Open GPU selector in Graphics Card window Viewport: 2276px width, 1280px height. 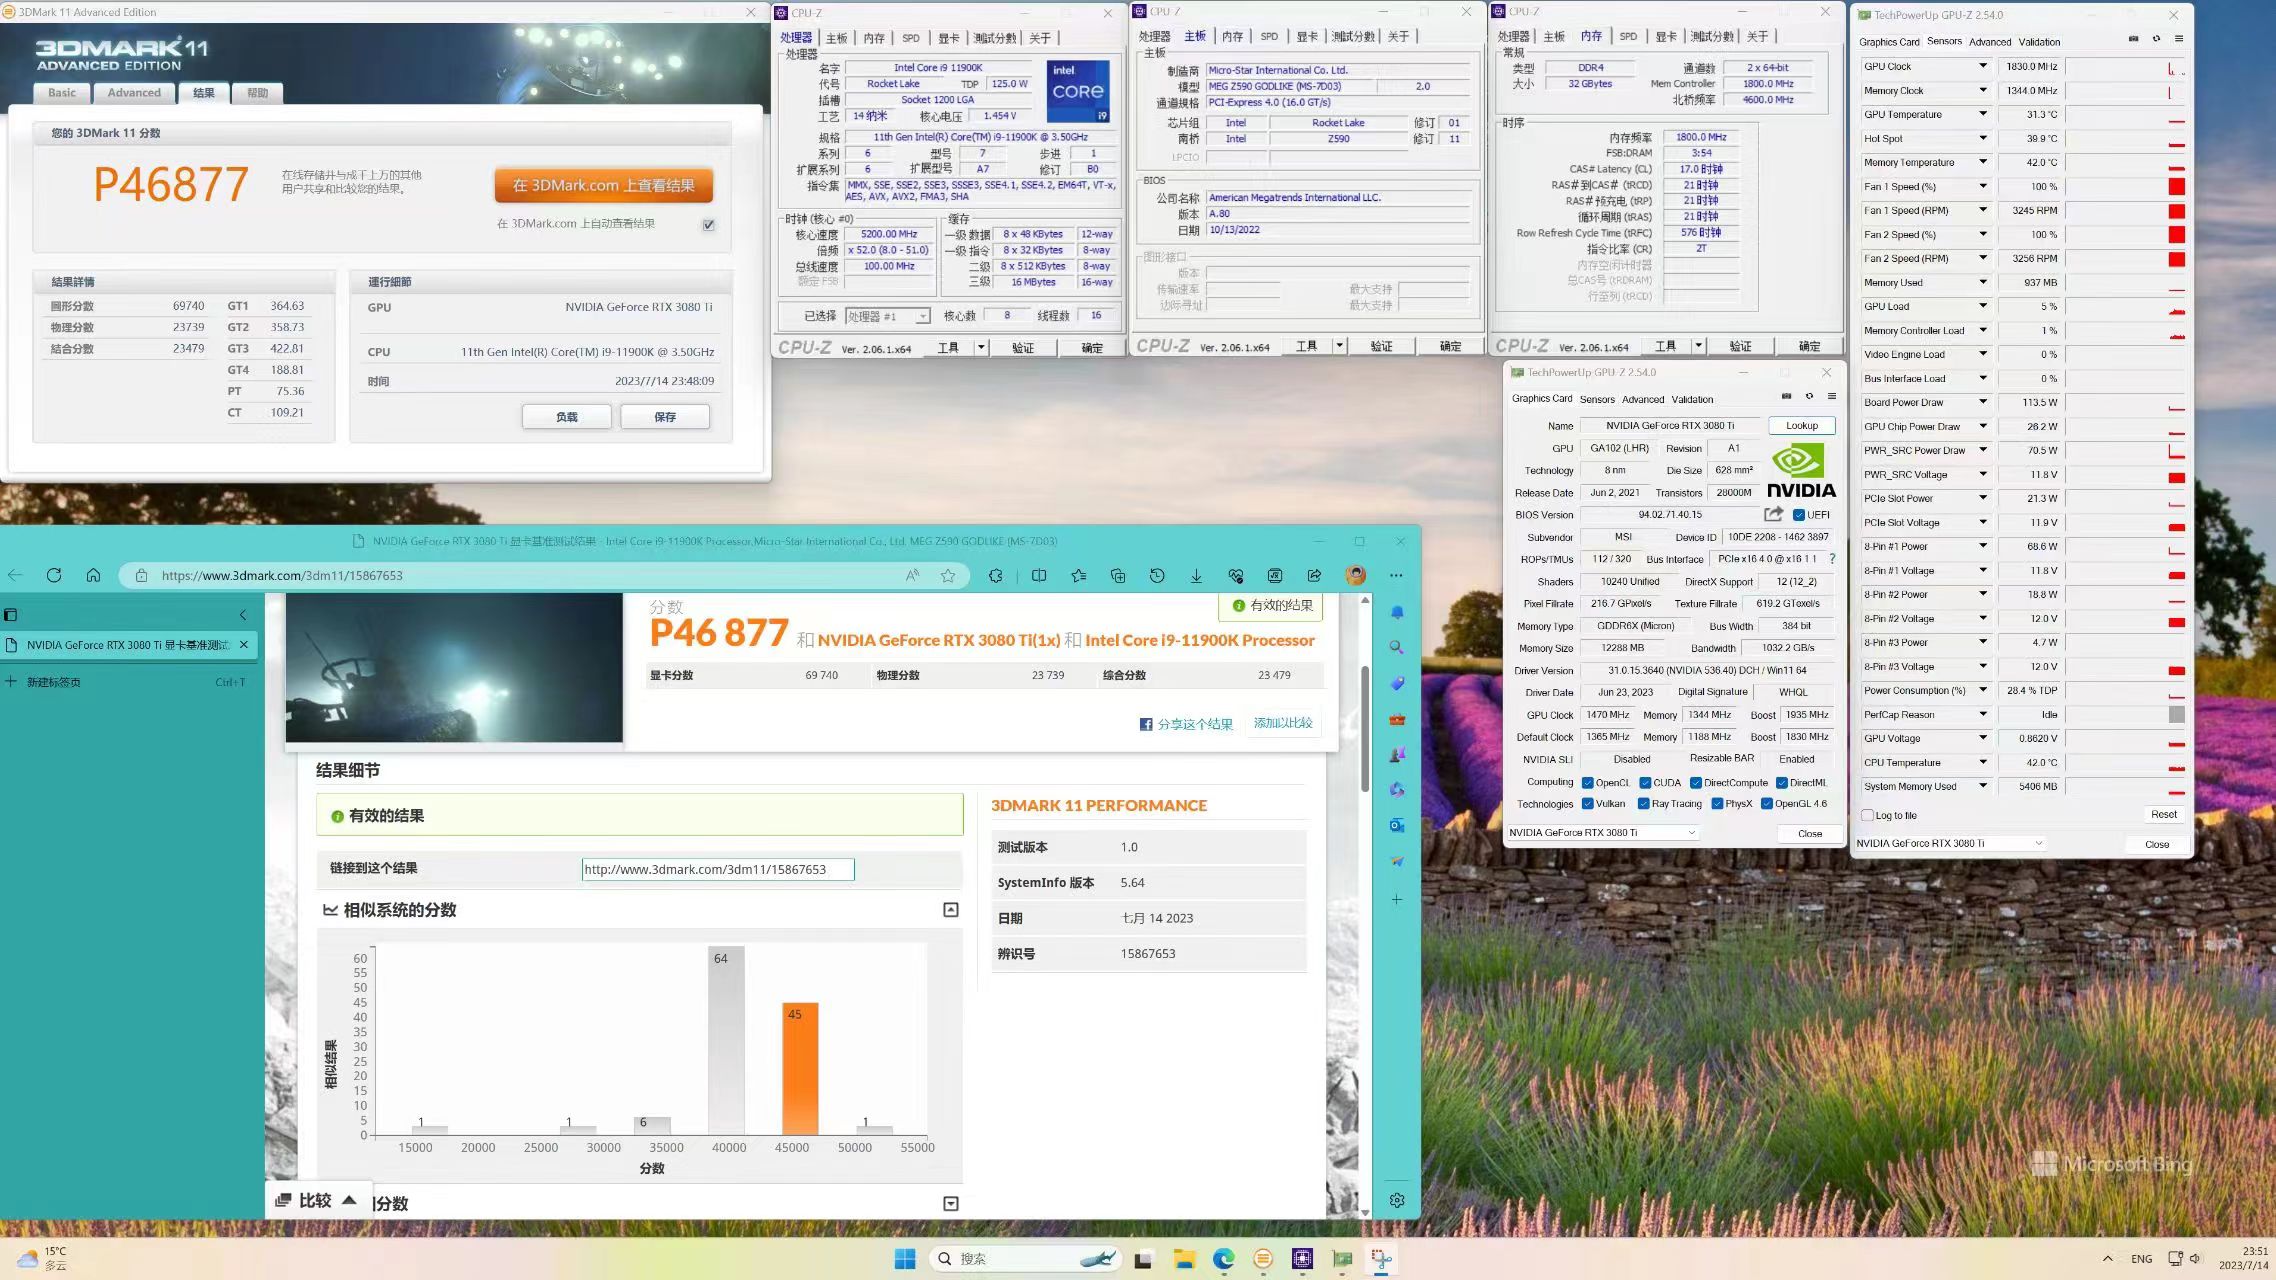click(x=1603, y=833)
